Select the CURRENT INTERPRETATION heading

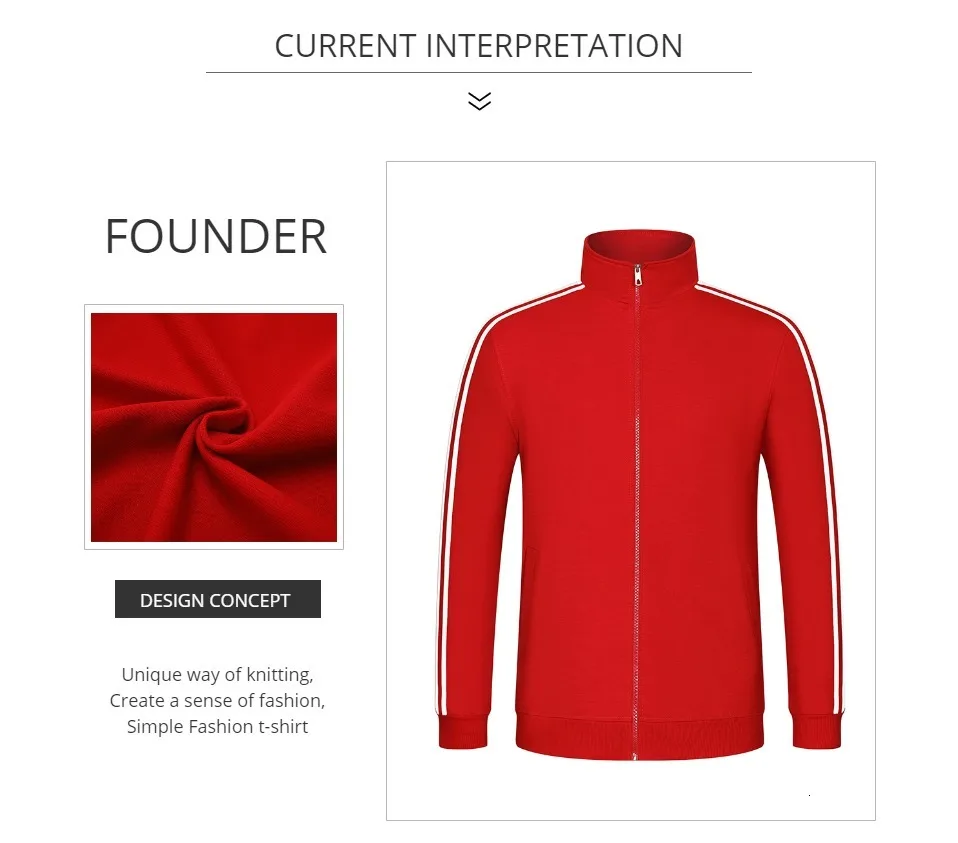(x=478, y=46)
